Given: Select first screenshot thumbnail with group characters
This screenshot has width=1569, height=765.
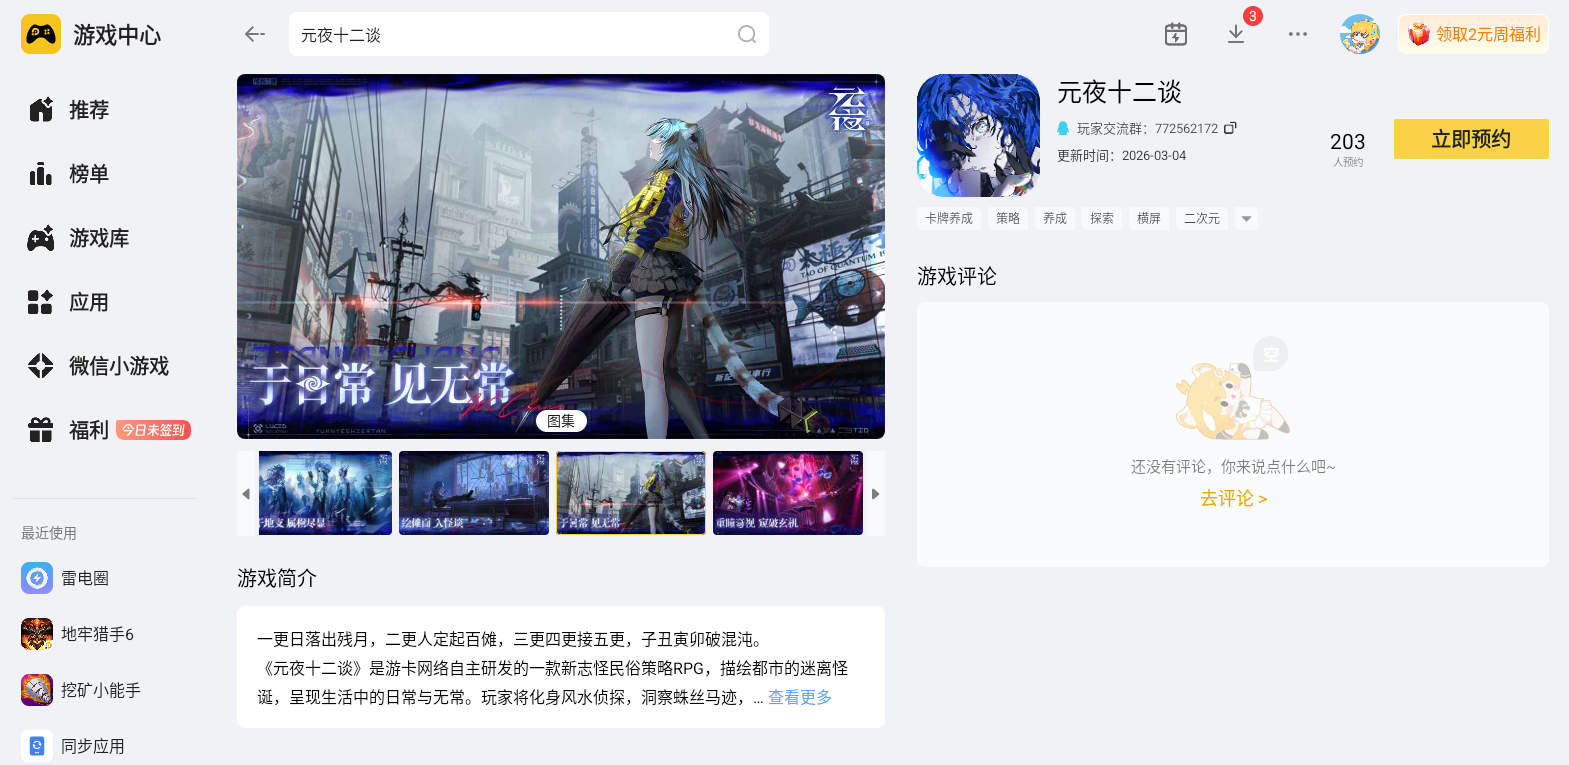Looking at the screenshot, I should 325,493.
